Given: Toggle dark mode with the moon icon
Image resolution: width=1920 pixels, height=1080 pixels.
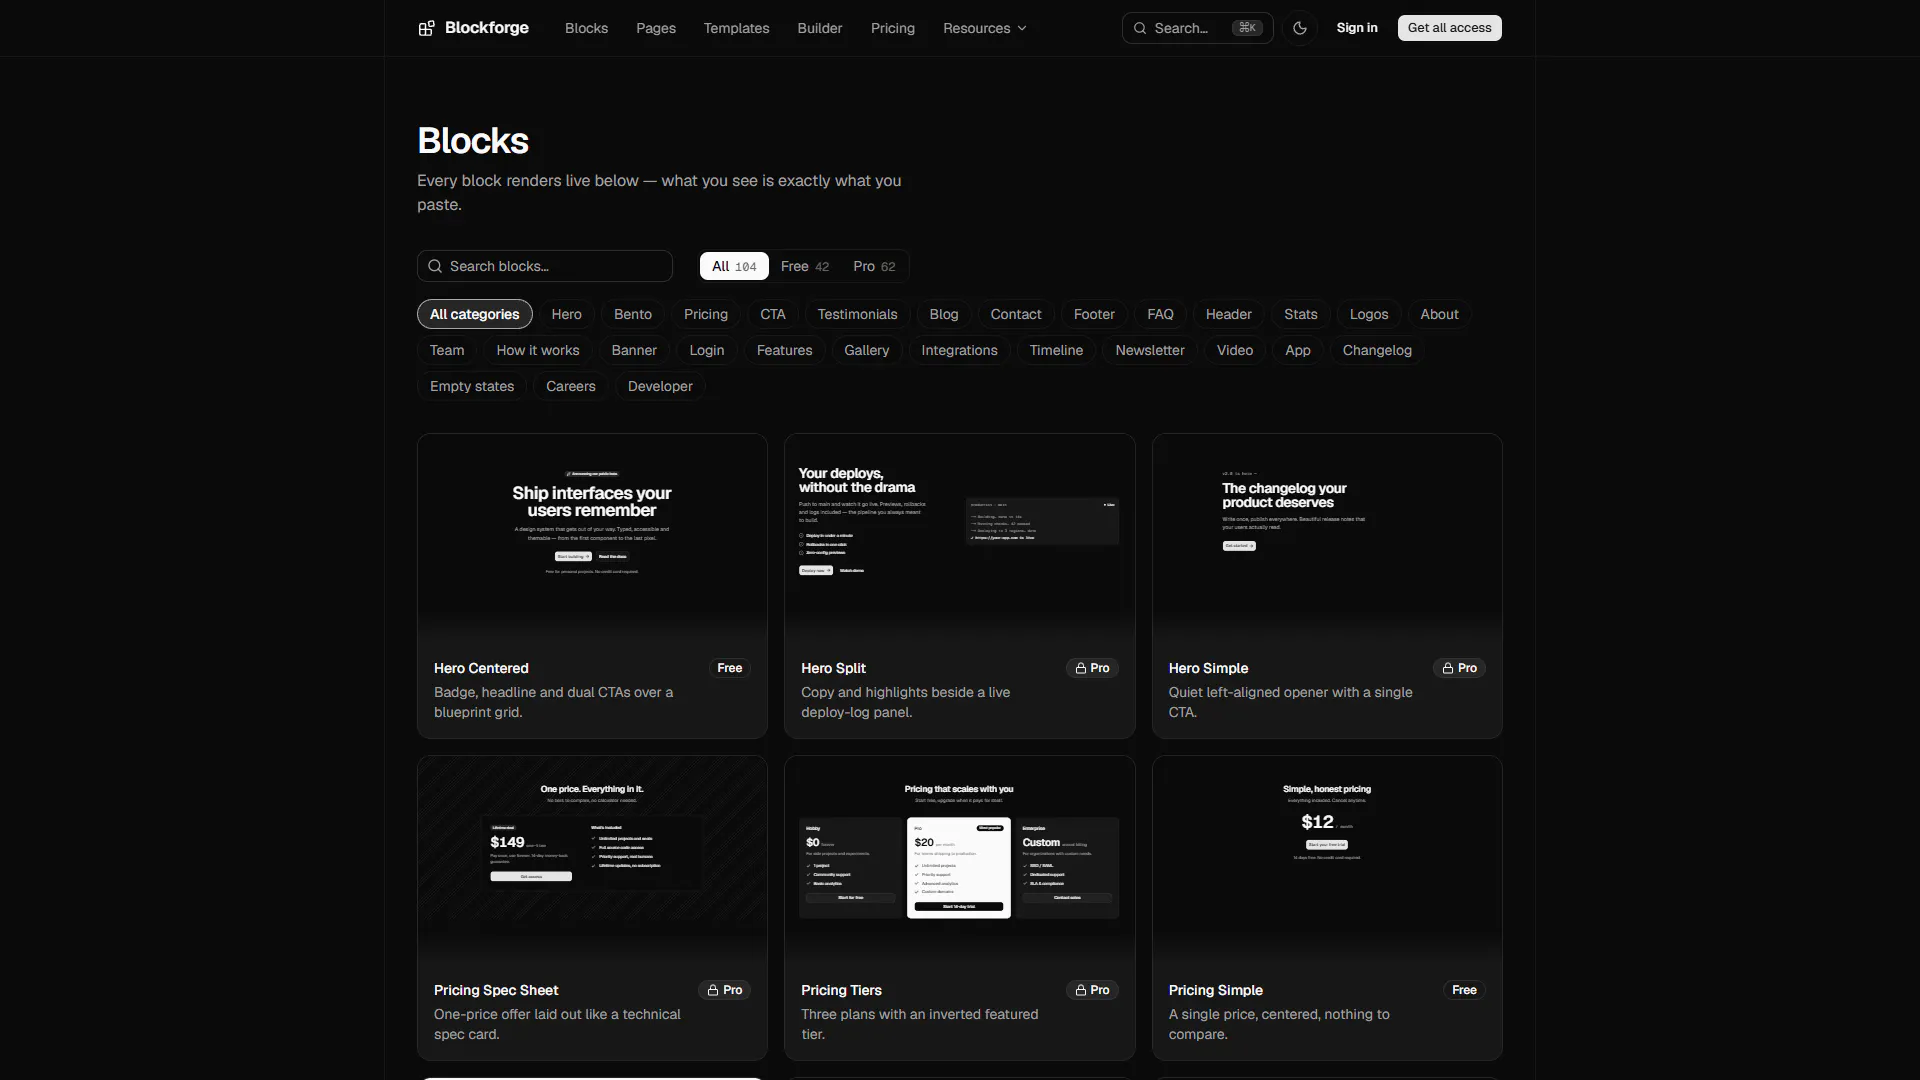Looking at the screenshot, I should (1300, 28).
